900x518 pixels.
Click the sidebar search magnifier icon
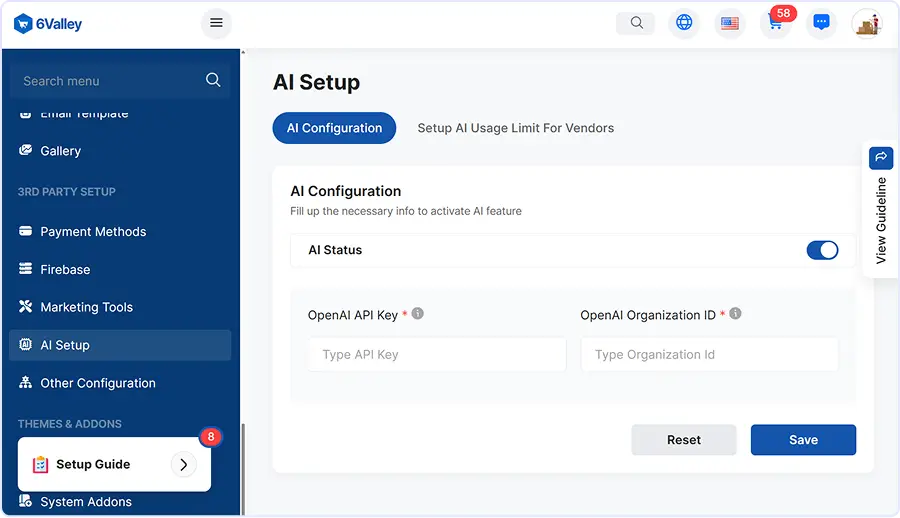(x=213, y=80)
